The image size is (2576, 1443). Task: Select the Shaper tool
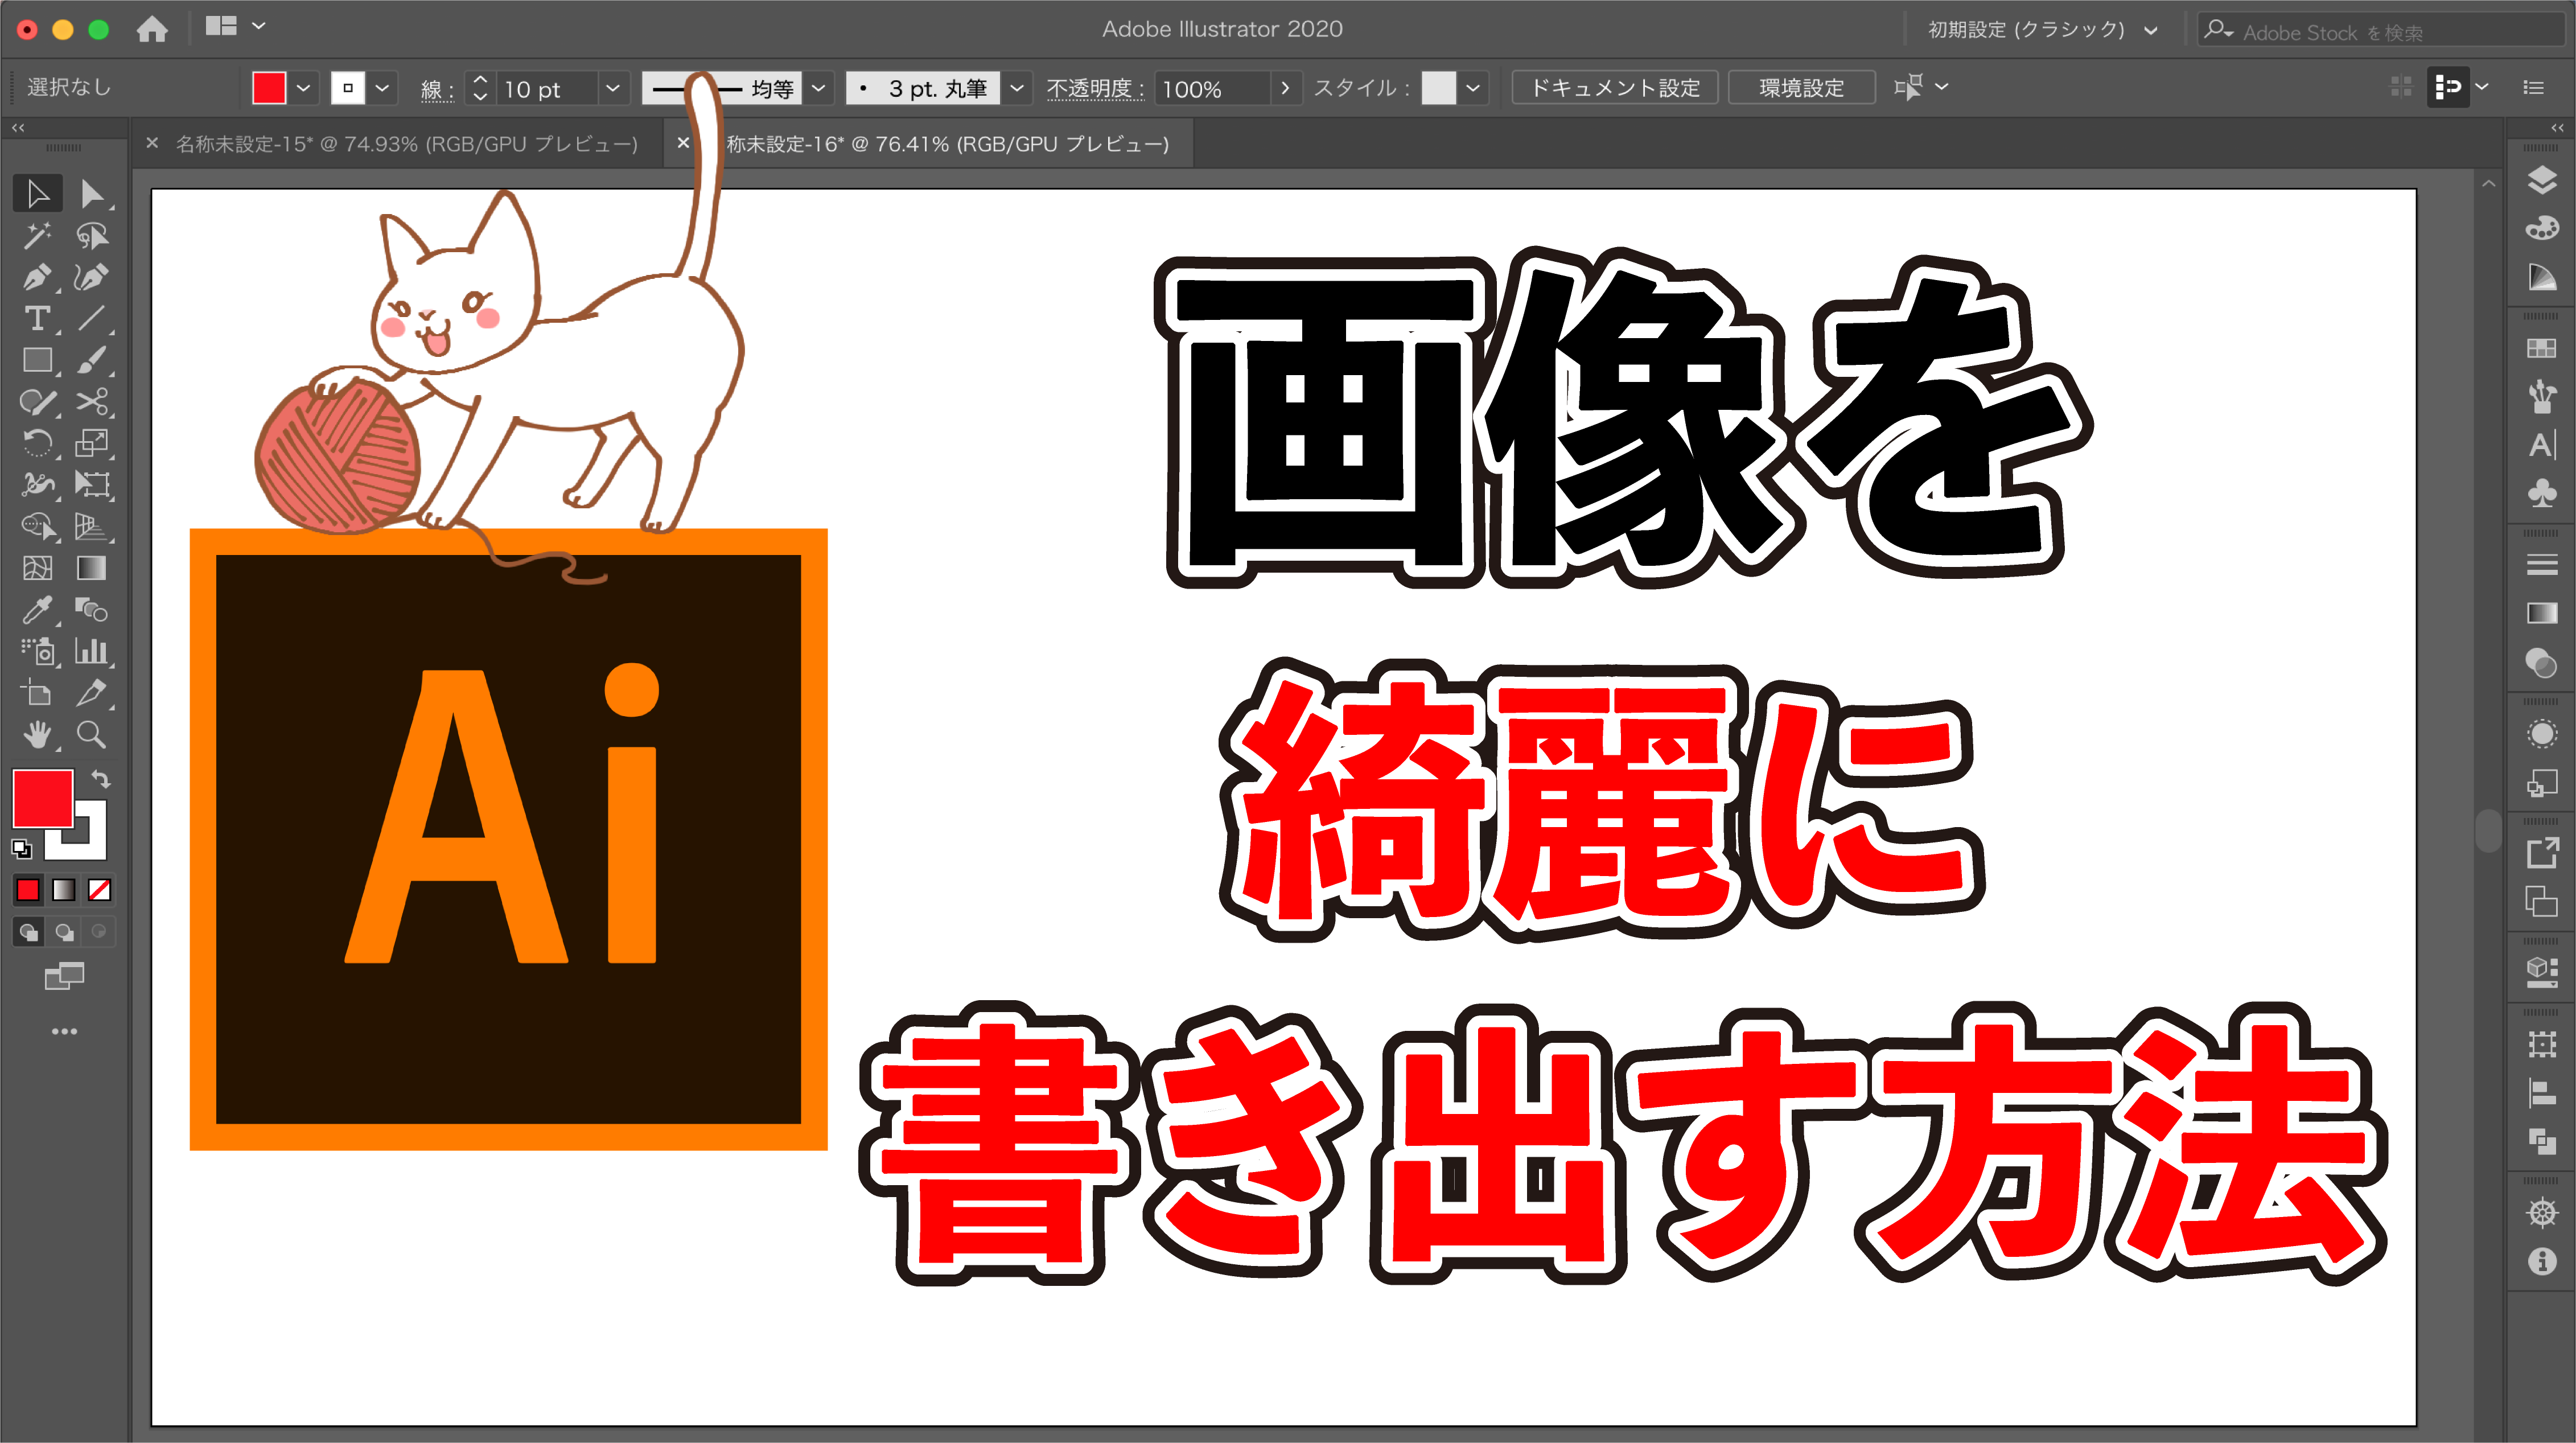coord(38,402)
